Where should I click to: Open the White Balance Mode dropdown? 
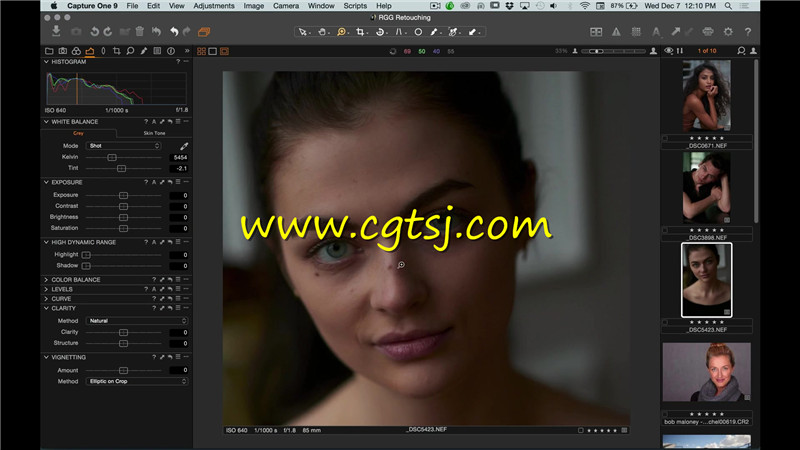[x=123, y=146]
